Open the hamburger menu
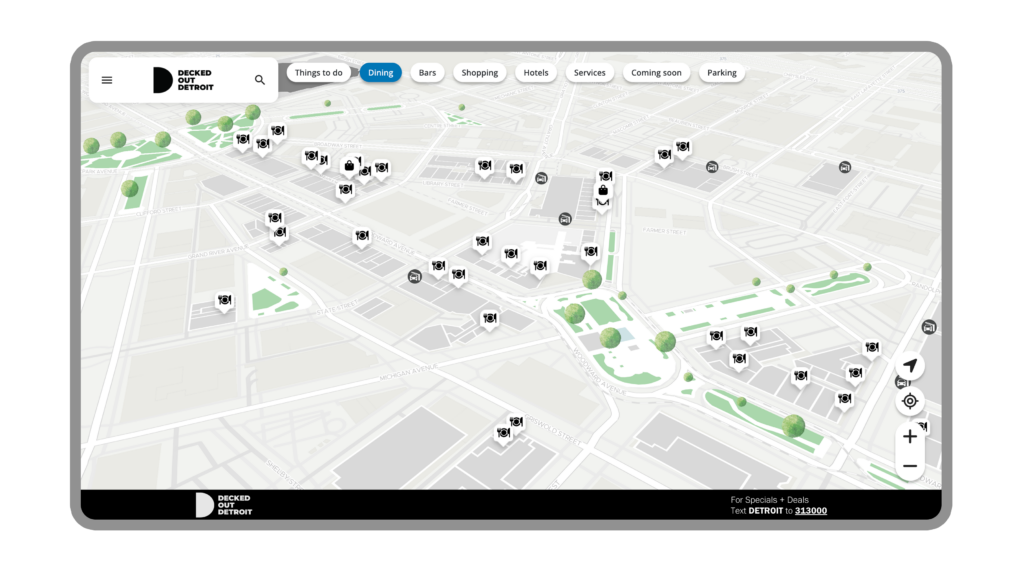Viewport: 1024px width, 573px height. (x=107, y=80)
